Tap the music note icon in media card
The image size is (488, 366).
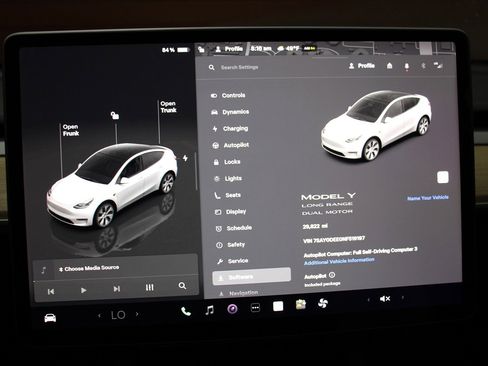point(44,270)
